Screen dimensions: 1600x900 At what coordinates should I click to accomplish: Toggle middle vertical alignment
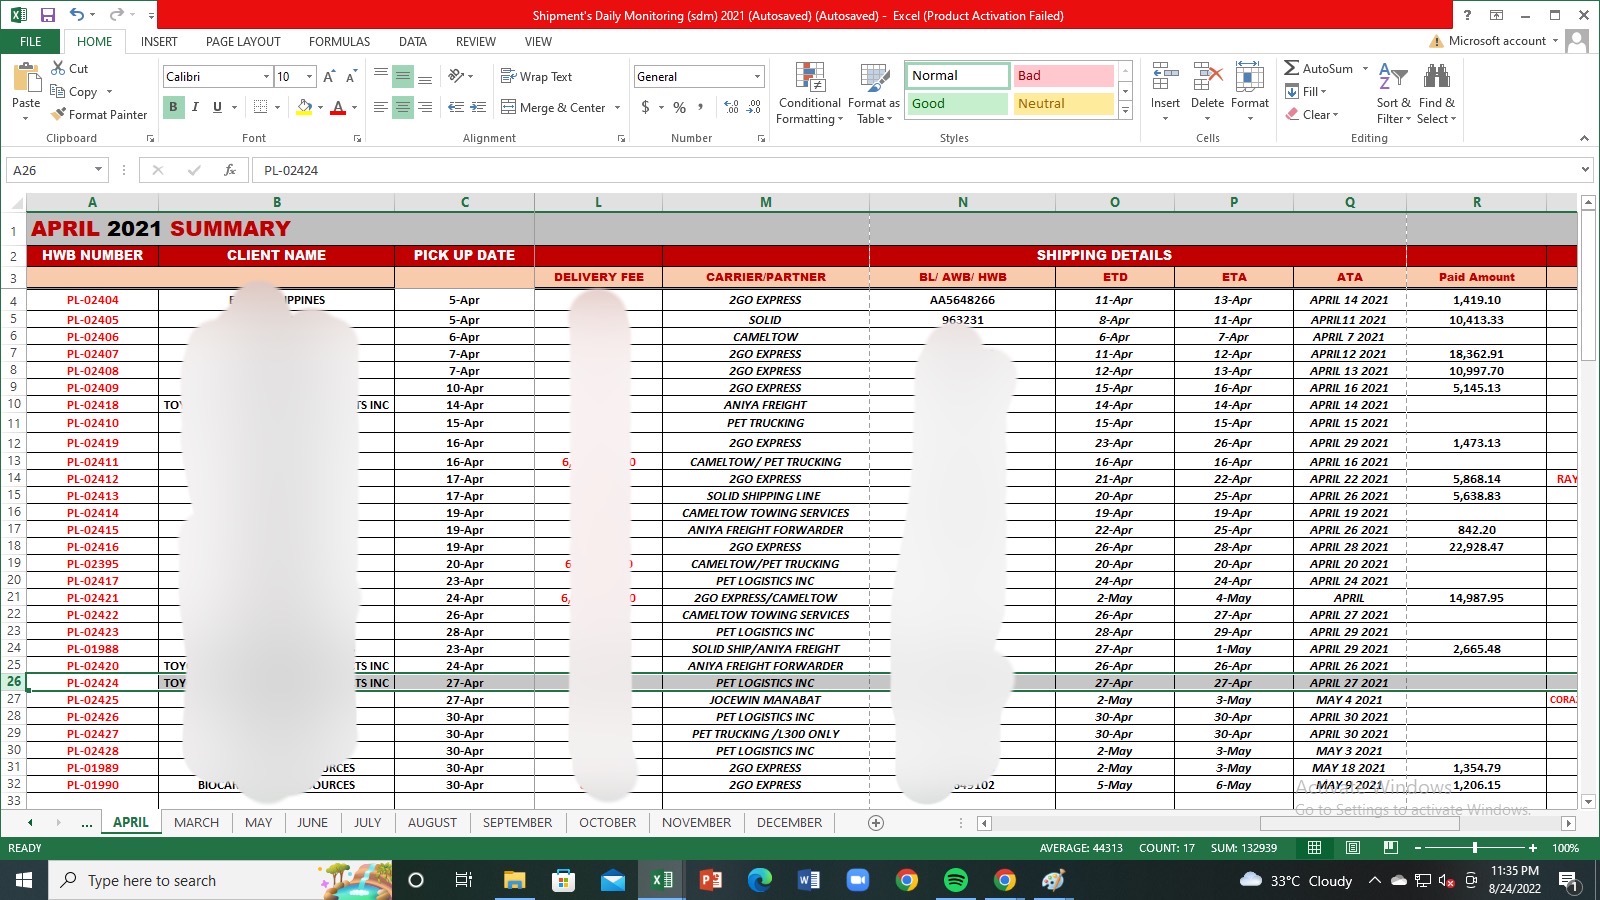tap(403, 76)
